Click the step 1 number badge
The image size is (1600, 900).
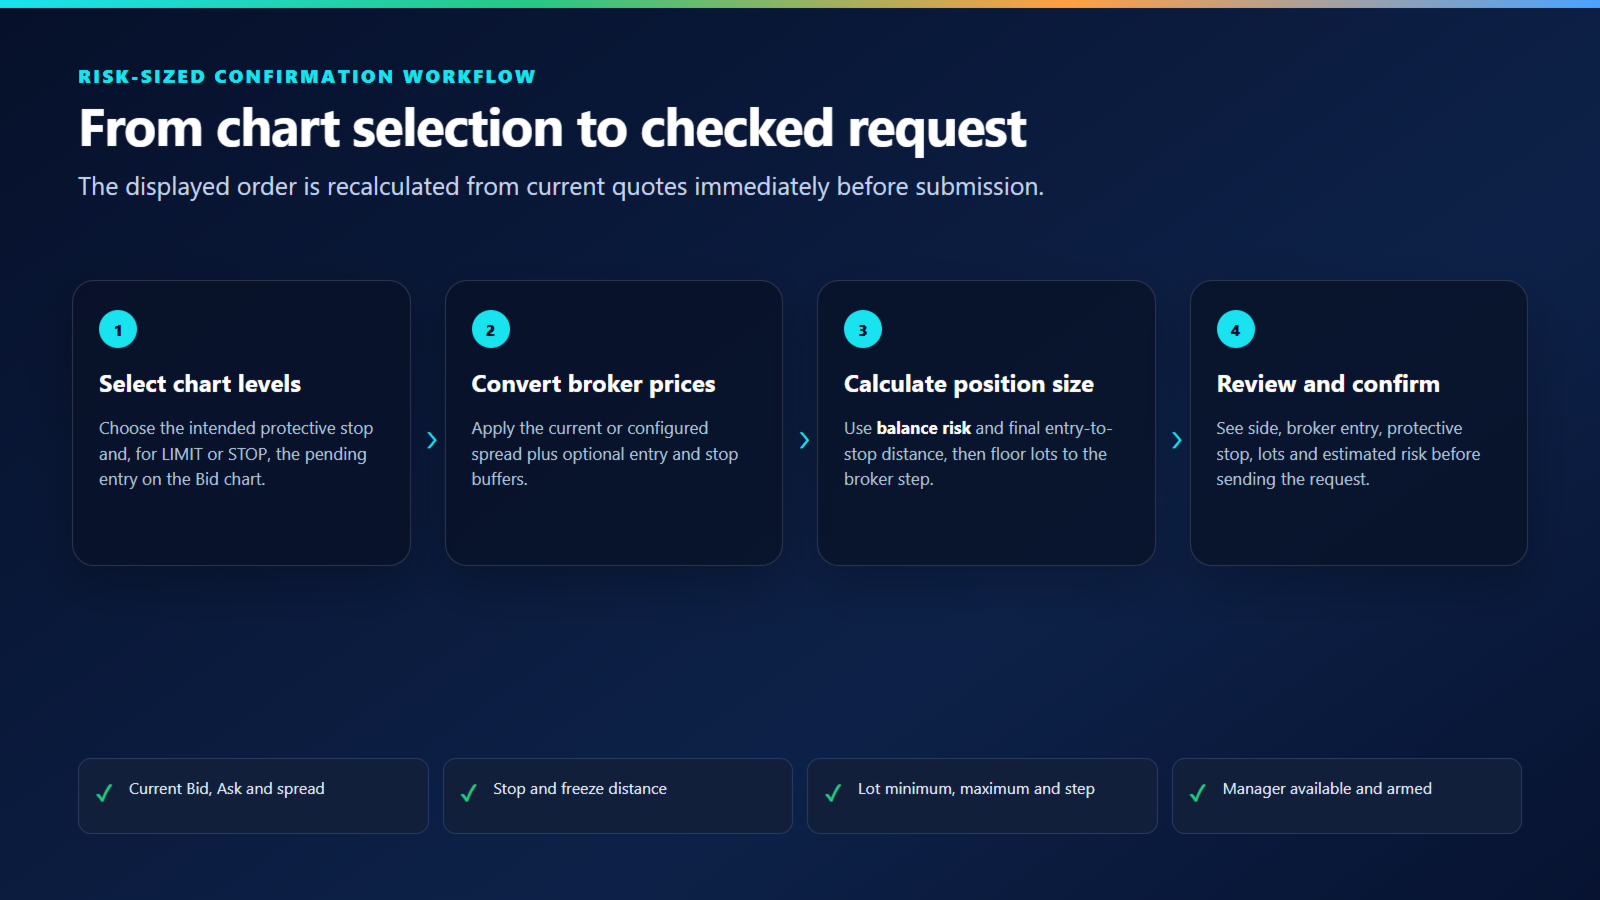click(x=118, y=329)
